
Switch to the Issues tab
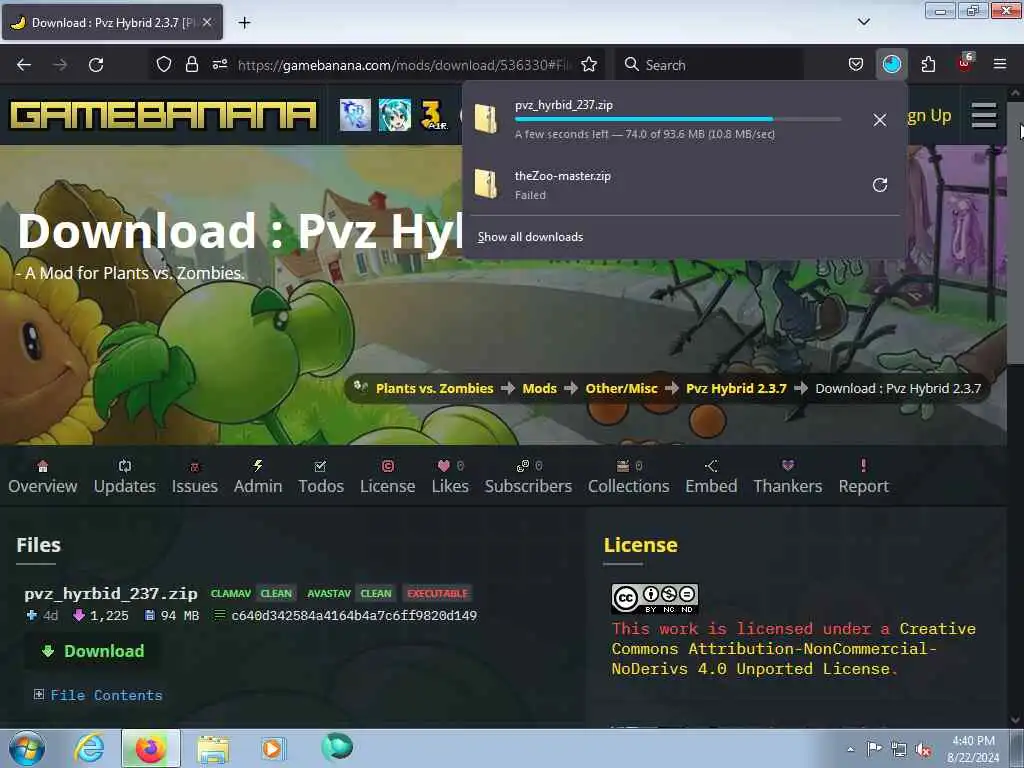[195, 477]
